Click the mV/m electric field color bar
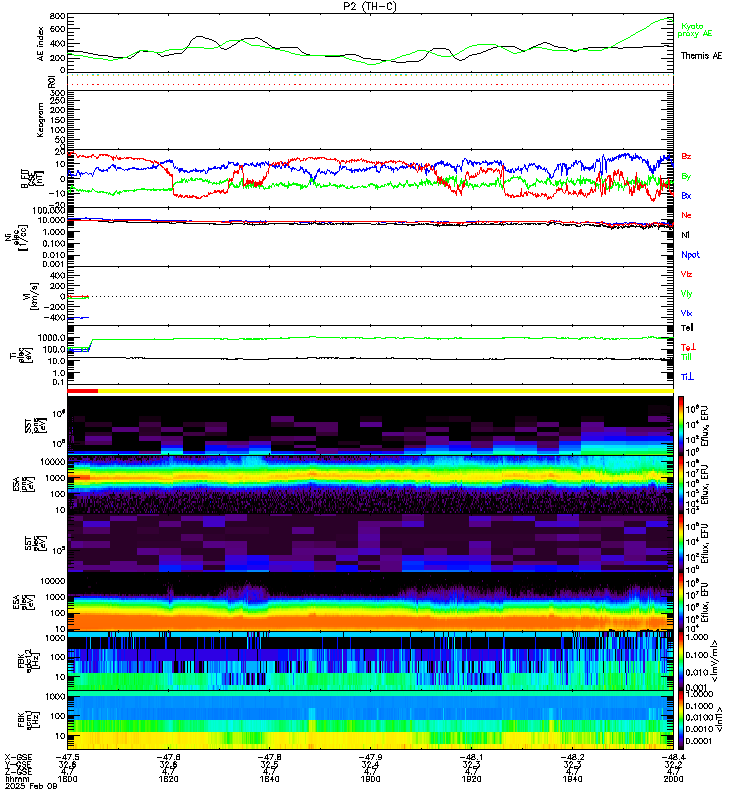Screen dimensions: 750x800 click(x=681, y=661)
